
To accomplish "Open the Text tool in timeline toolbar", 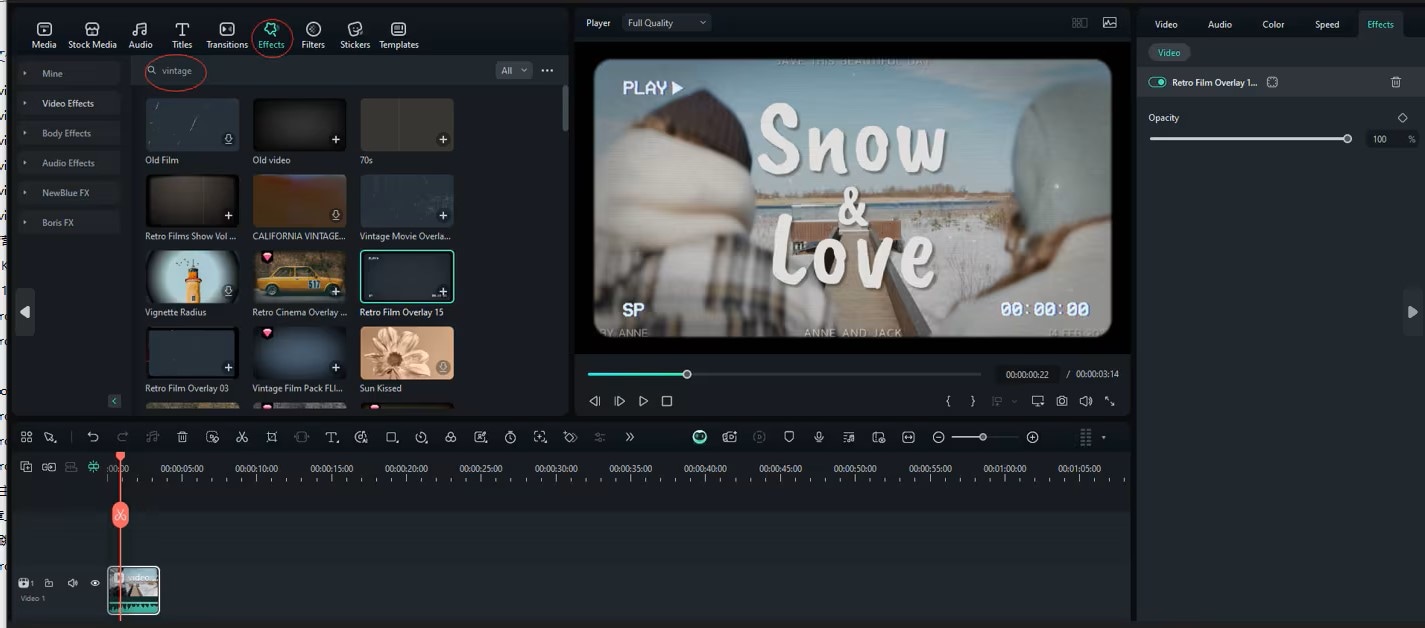I will (332, 437).
